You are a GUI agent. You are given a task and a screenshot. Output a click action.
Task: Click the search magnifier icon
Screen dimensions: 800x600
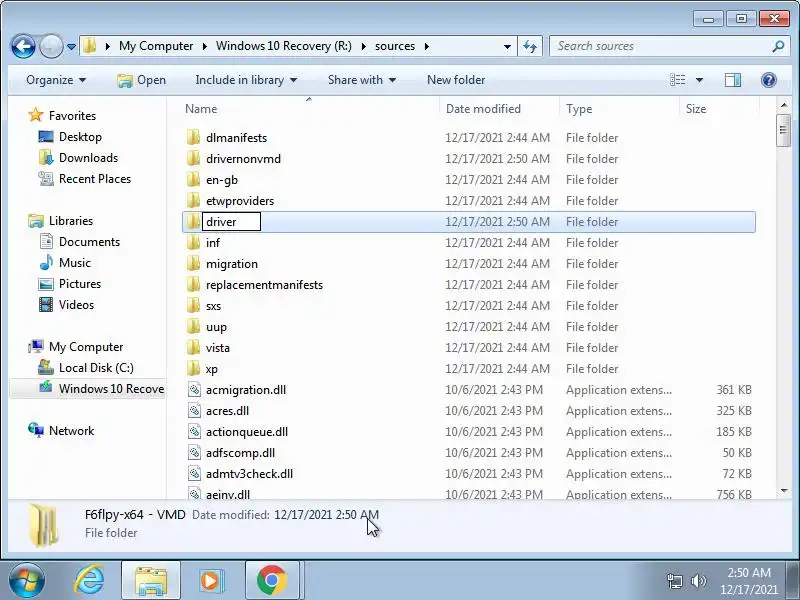[x=778, y=46]
